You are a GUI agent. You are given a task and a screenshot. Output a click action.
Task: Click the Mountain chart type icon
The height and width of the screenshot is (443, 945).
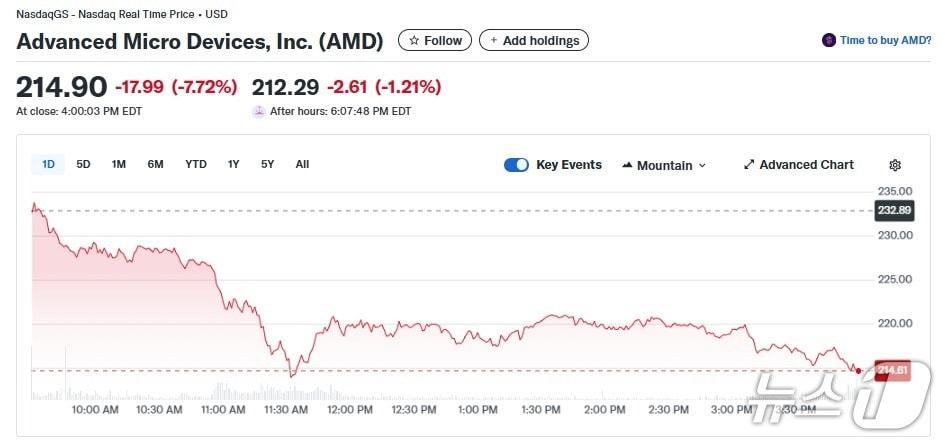[627, 165]
